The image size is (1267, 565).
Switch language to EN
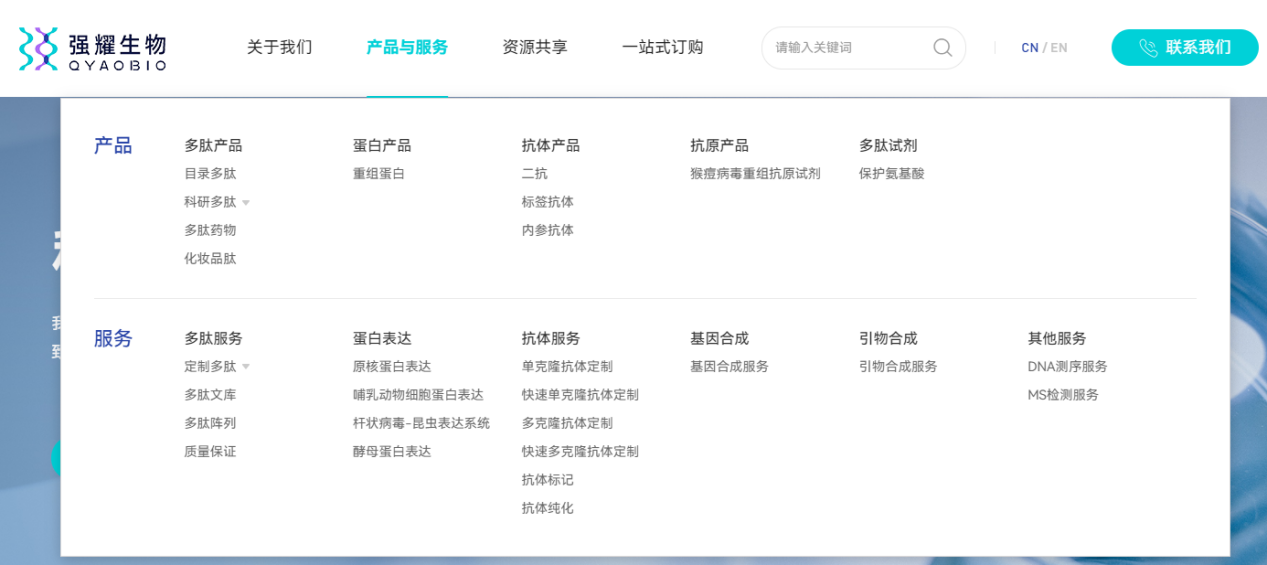[x=1058, y=48]
